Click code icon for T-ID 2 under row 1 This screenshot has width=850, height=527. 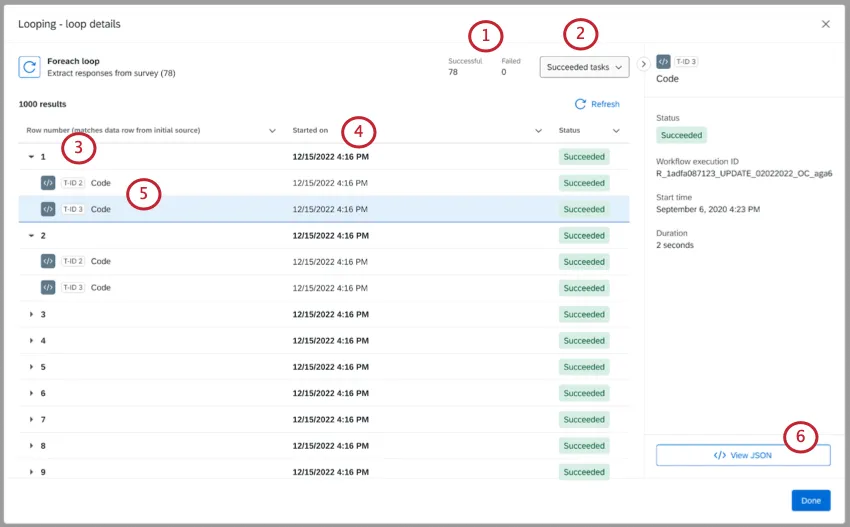[x=48, y=183]
